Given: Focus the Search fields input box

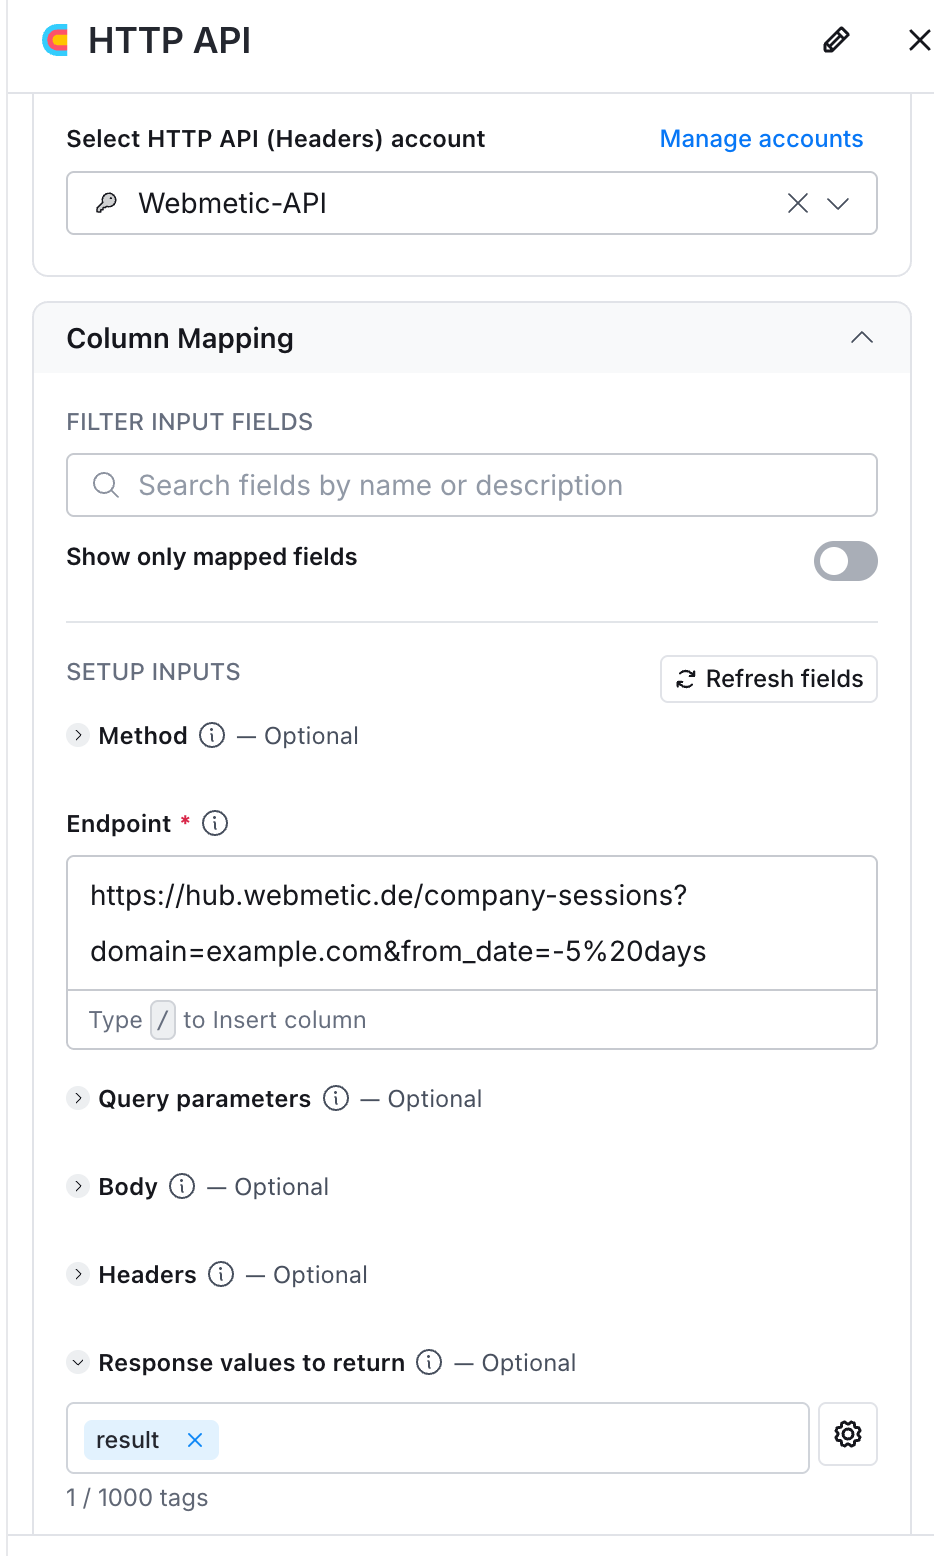Looking at the screenshot, I should coord(472,485).
